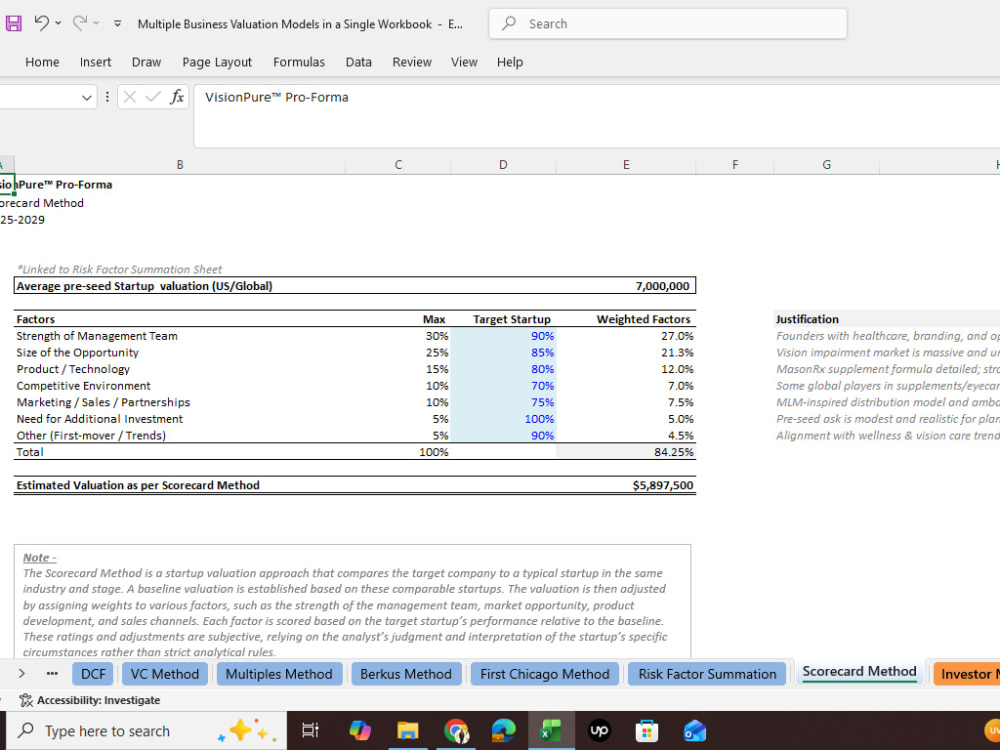Switch to the Berkus Method sheet tab
This screenshot has width=1000, height=750.
pos(406,674)
